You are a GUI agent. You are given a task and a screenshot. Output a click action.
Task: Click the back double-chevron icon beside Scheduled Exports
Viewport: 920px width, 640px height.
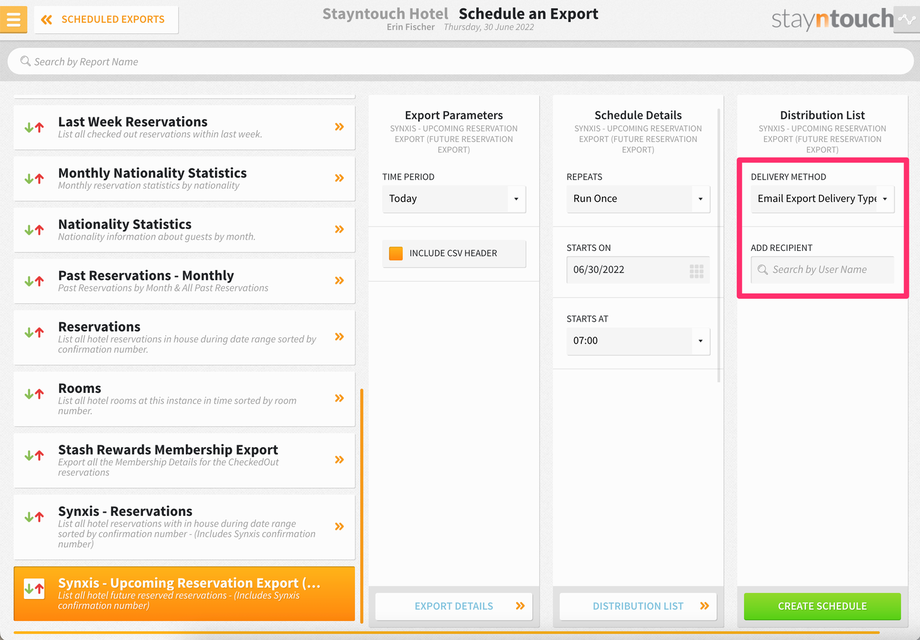[46, 20]
